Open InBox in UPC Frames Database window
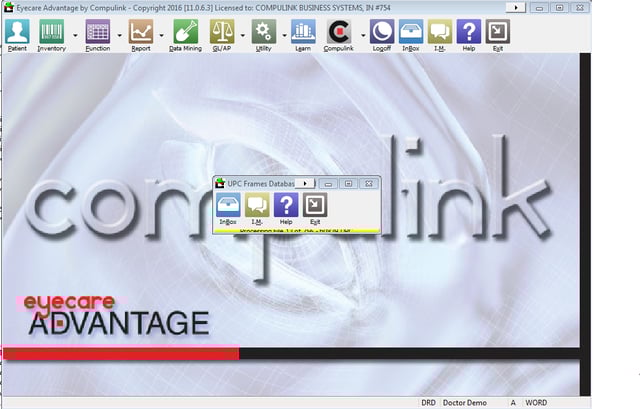This screenshot has width=640, height=409. click(228, 205)
